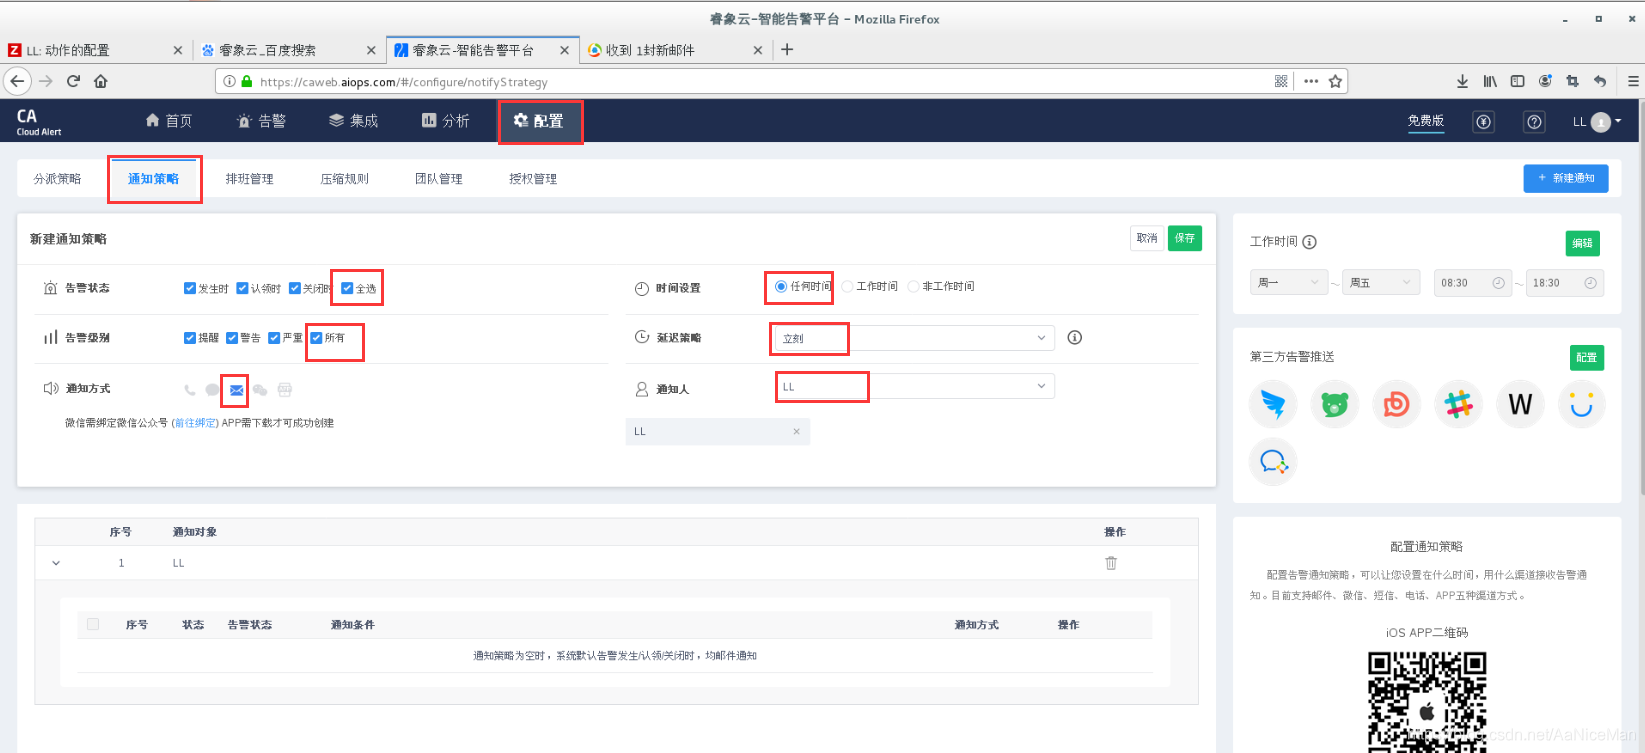This screenshot has height=753, width=1645.
Task: Click the green 编辑 work time button
Action: (1582, 243)
